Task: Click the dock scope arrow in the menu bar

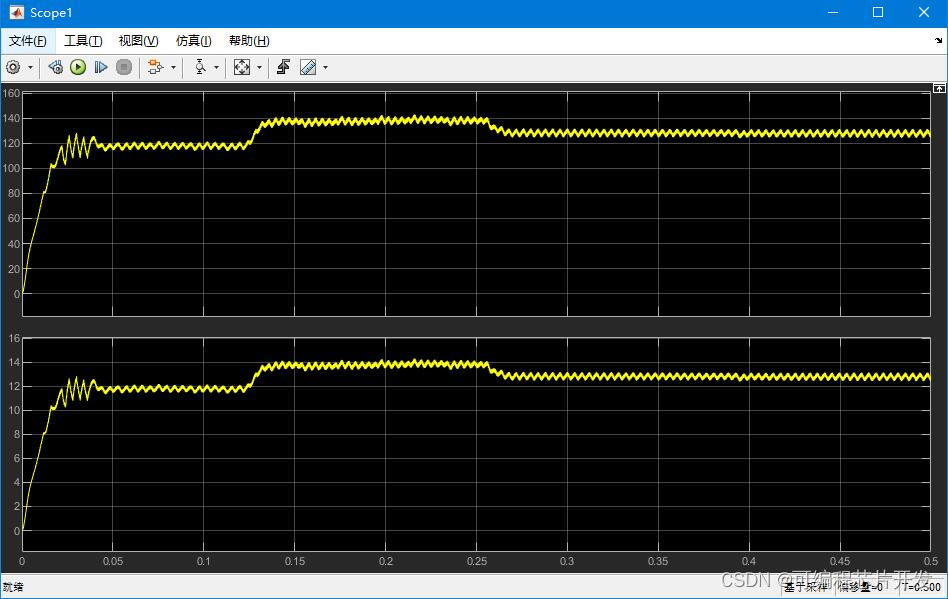Action: point(938,41)
